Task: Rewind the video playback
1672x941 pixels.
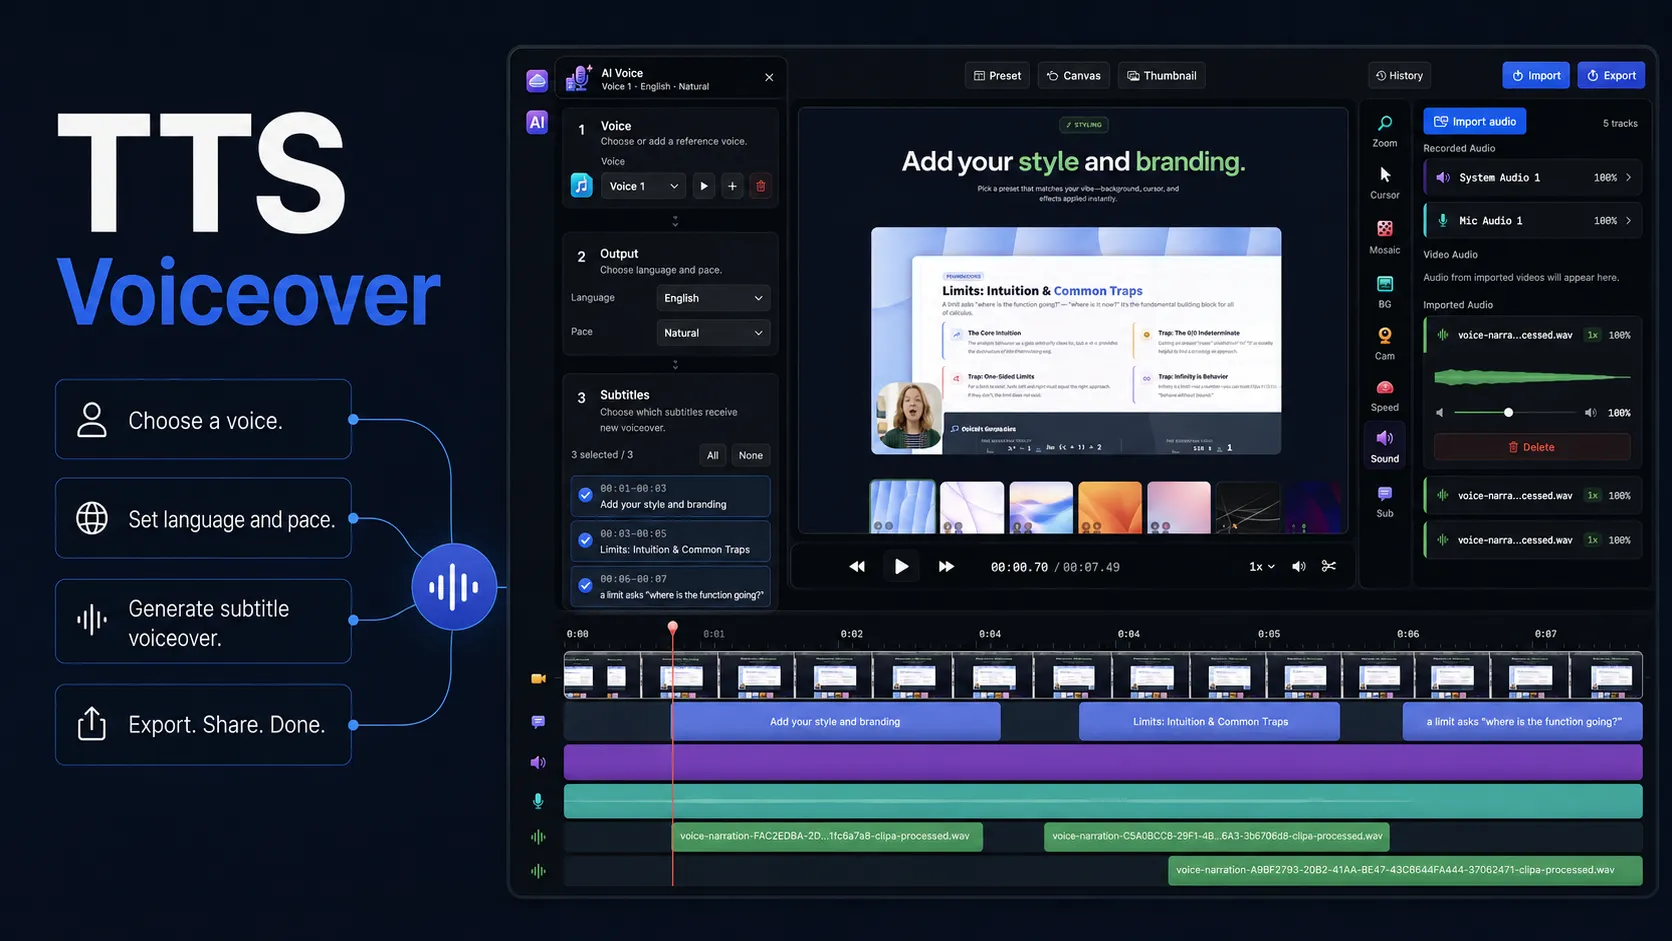Action: (x=857, y=566)
